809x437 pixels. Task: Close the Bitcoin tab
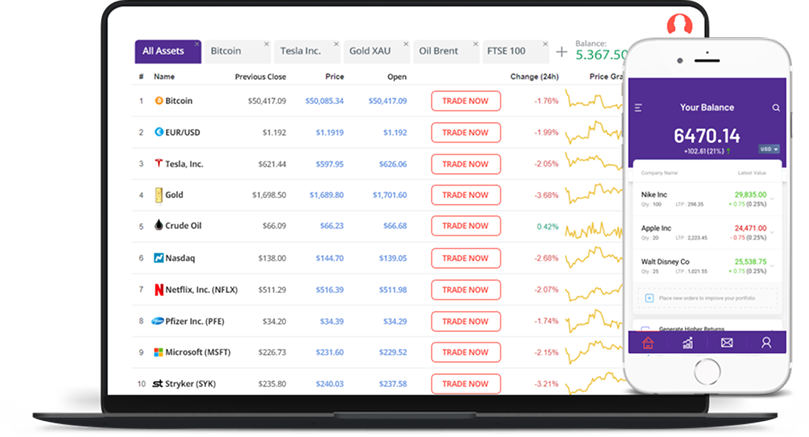(x=267, y=44)
